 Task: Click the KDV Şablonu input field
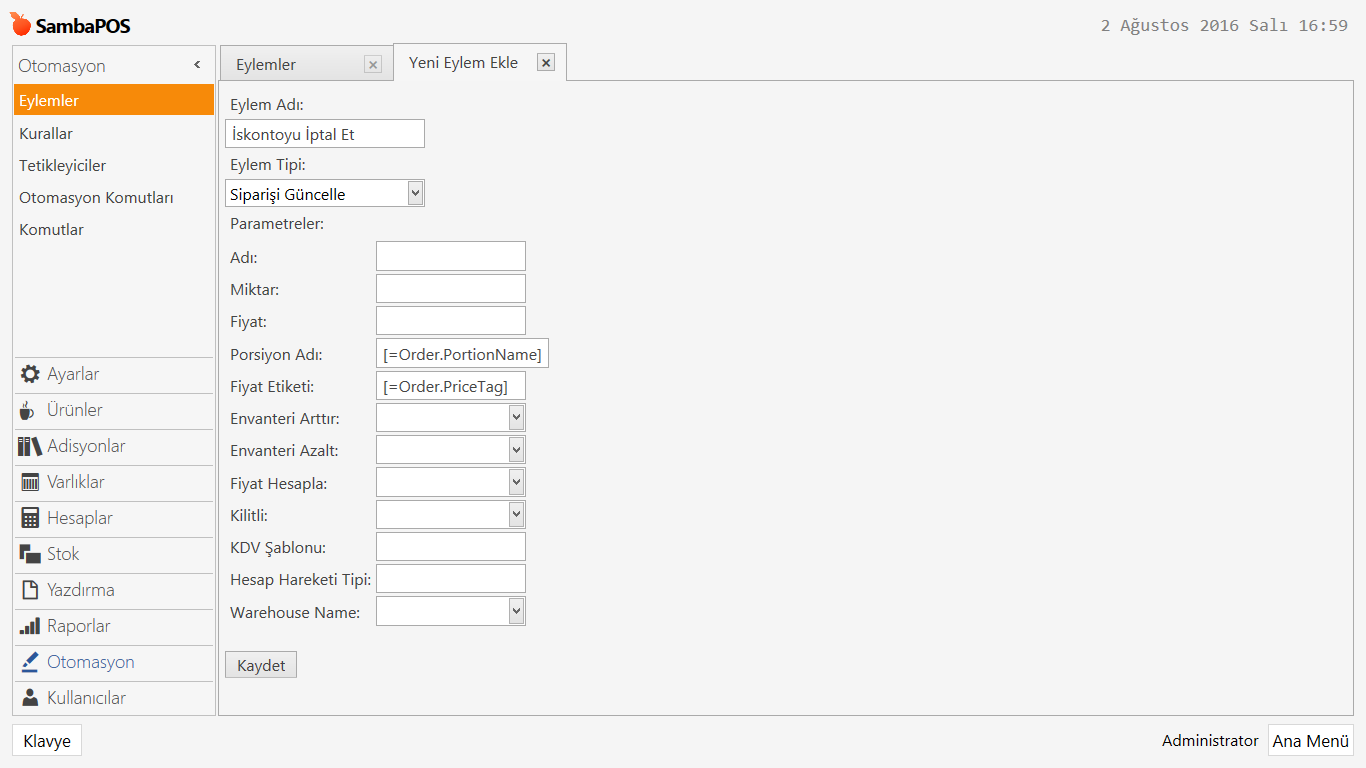tap(451, 546)
